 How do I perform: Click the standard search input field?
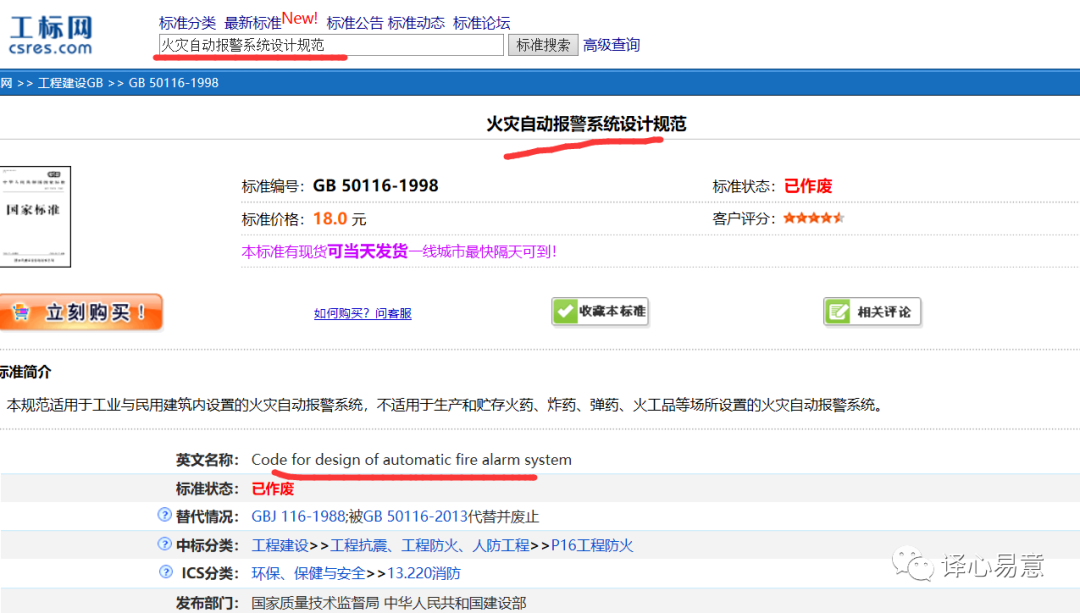pos(331,45)
